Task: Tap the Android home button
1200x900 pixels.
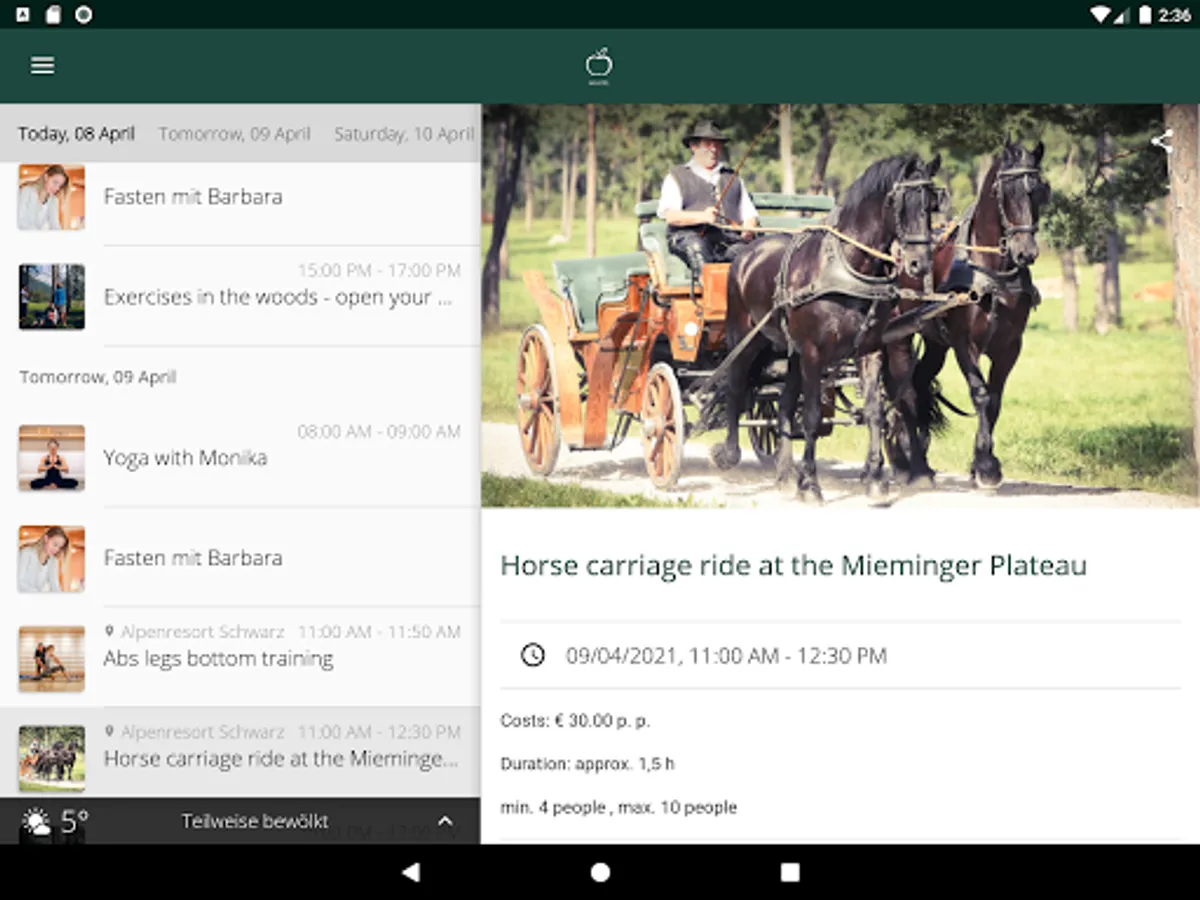Action: 600,872
